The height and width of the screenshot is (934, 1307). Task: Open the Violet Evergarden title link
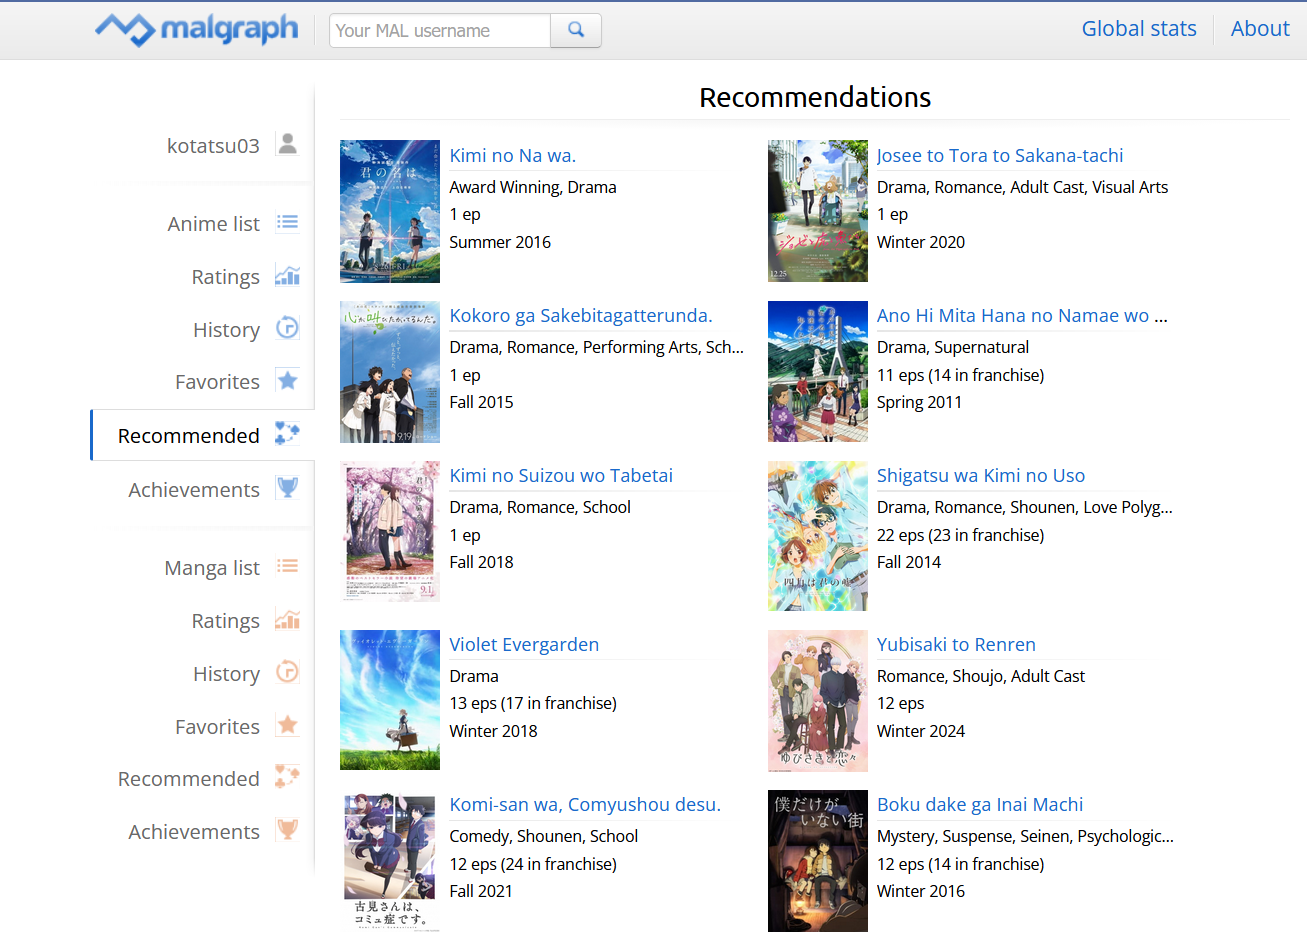tap(524, 645)
